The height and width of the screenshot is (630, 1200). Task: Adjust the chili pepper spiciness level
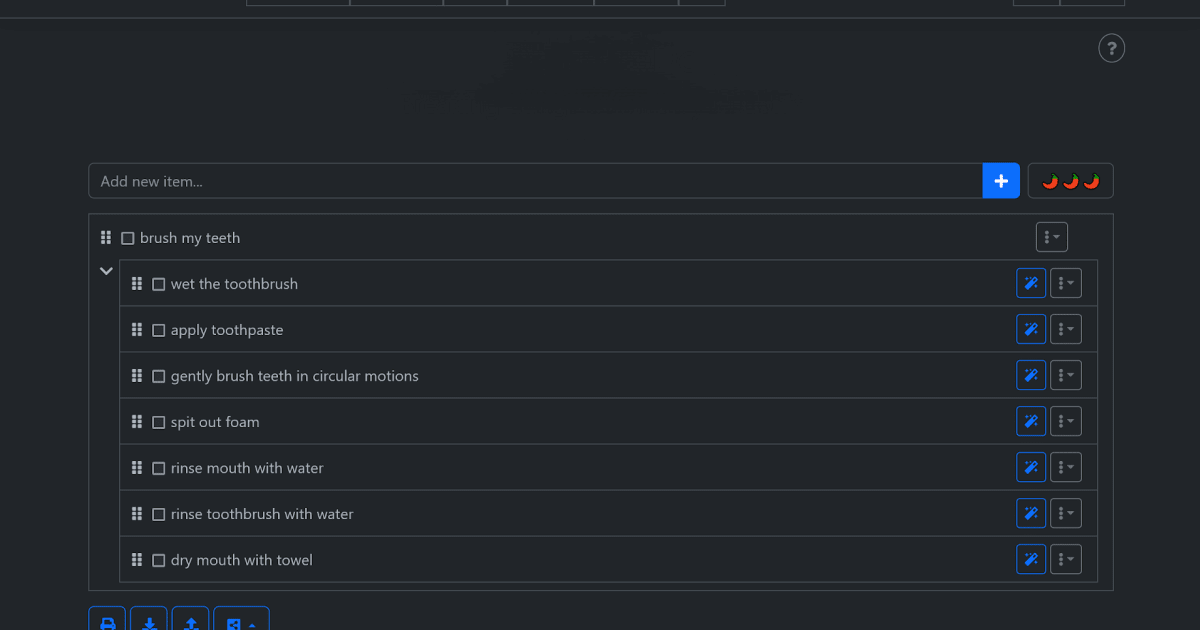pyautogui.click(x=1070, y=181)
